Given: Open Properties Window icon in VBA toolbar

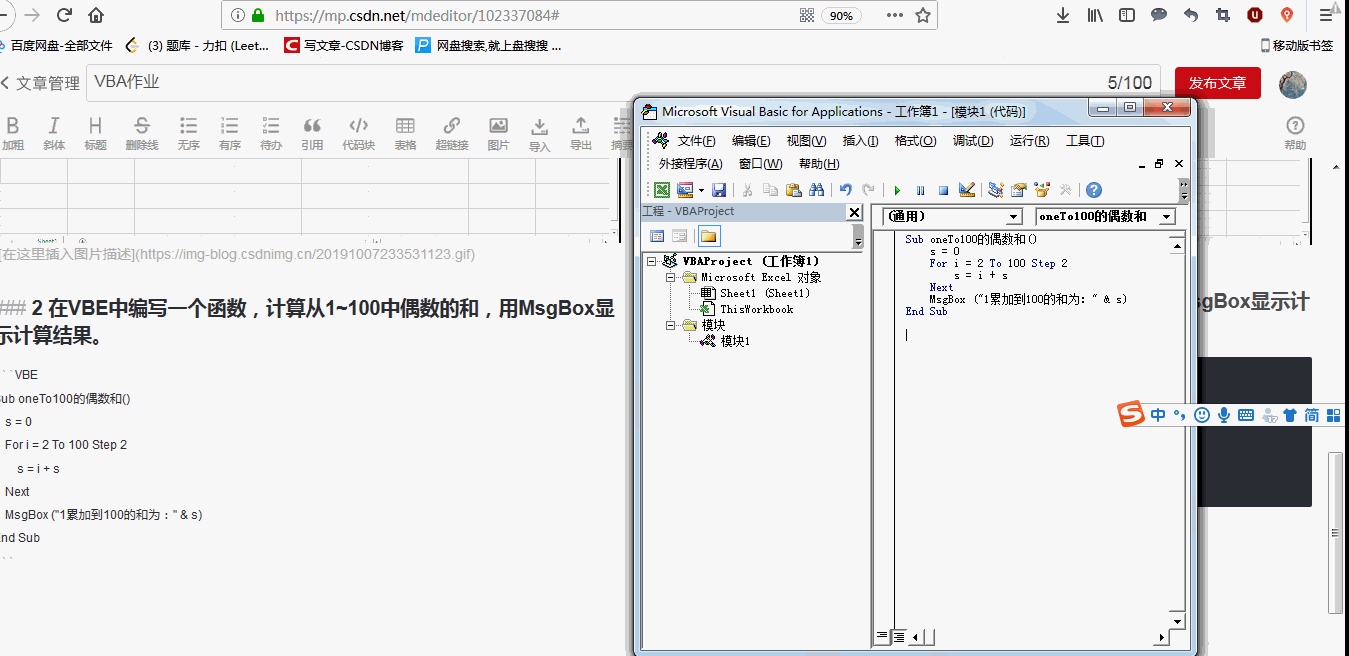Looking at the screenshot, I should (1019, 190).
